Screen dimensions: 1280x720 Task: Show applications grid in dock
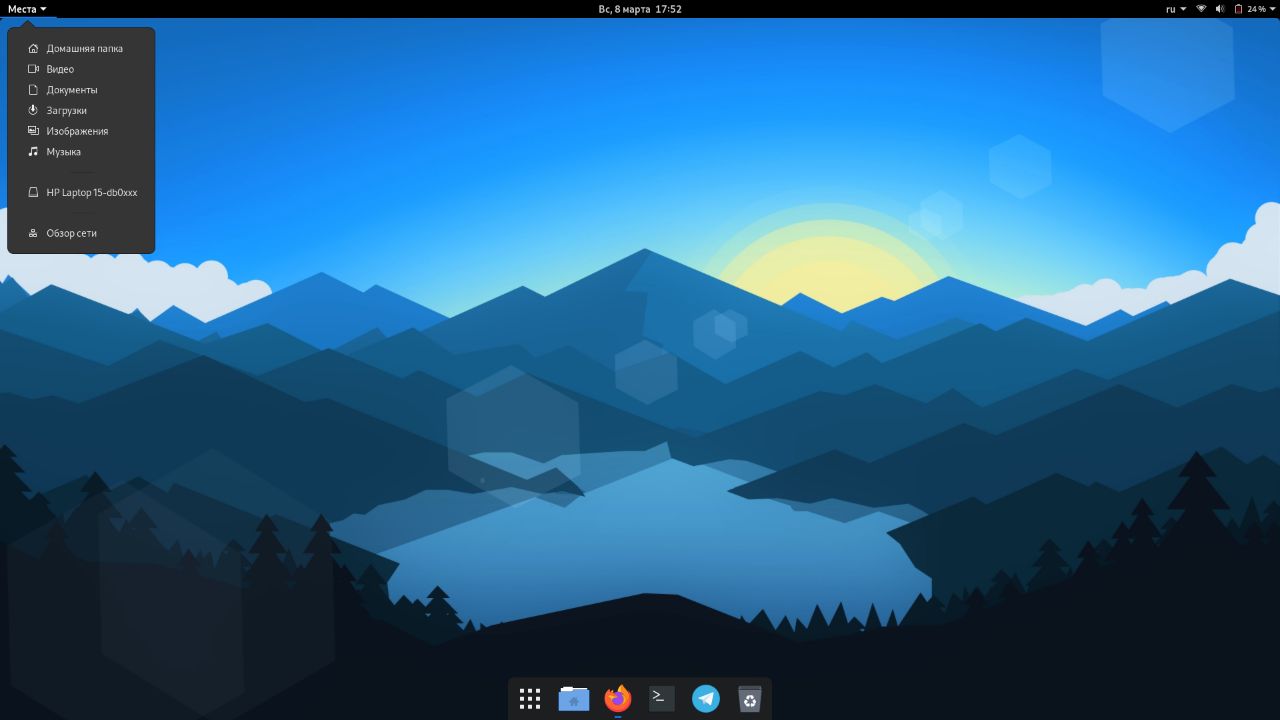pos(530,698)
